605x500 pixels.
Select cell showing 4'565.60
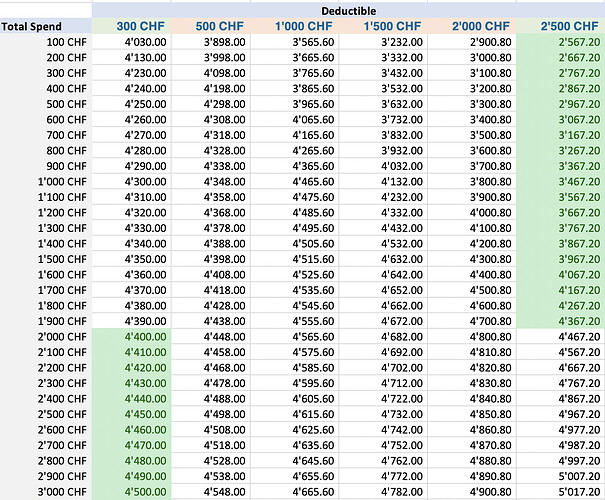(294, 337)
